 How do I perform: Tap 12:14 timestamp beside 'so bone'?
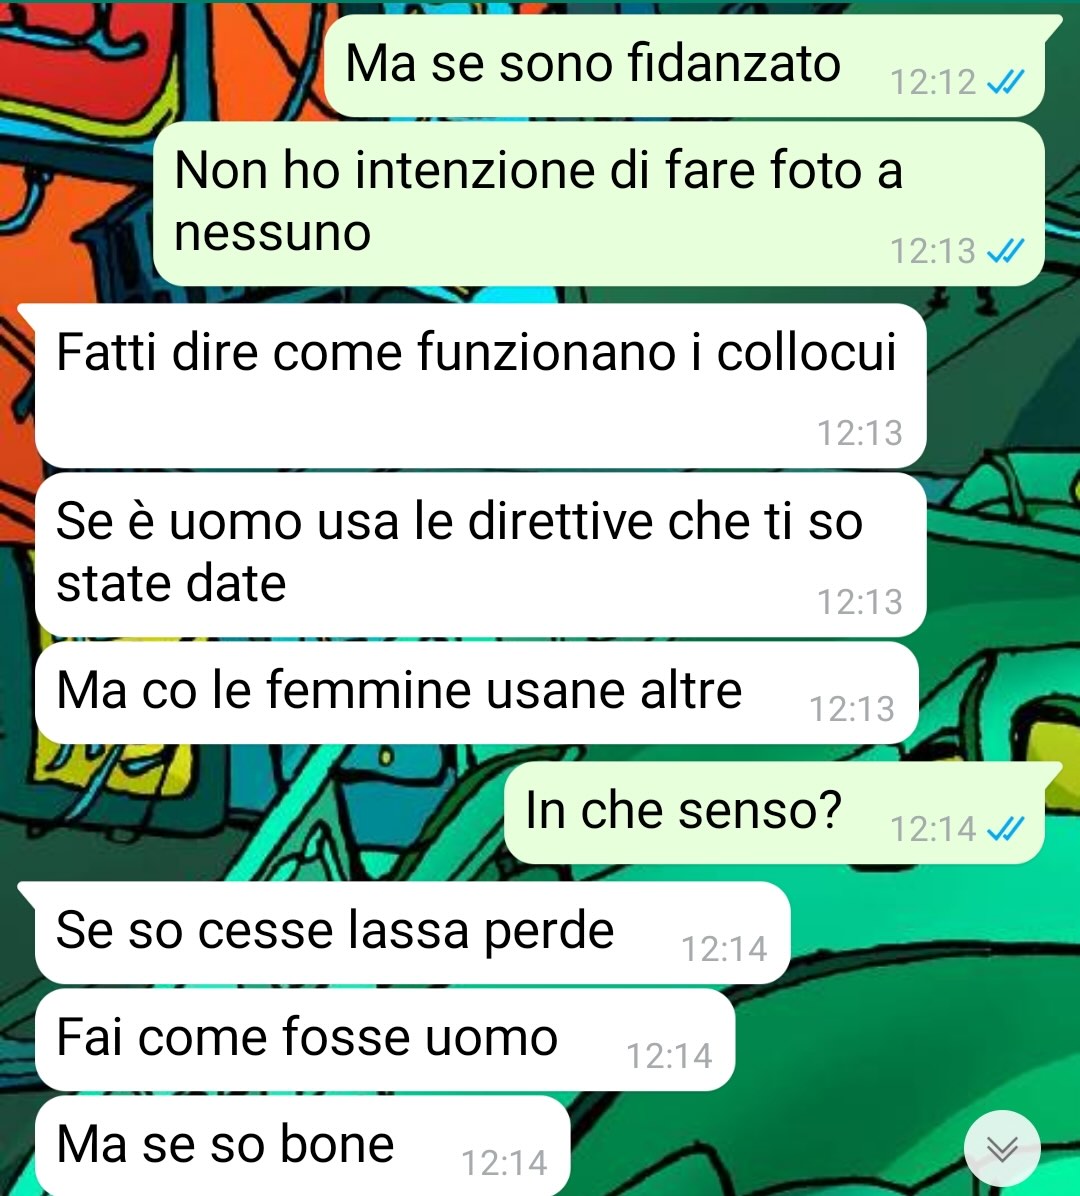(x=504, y=1163)
